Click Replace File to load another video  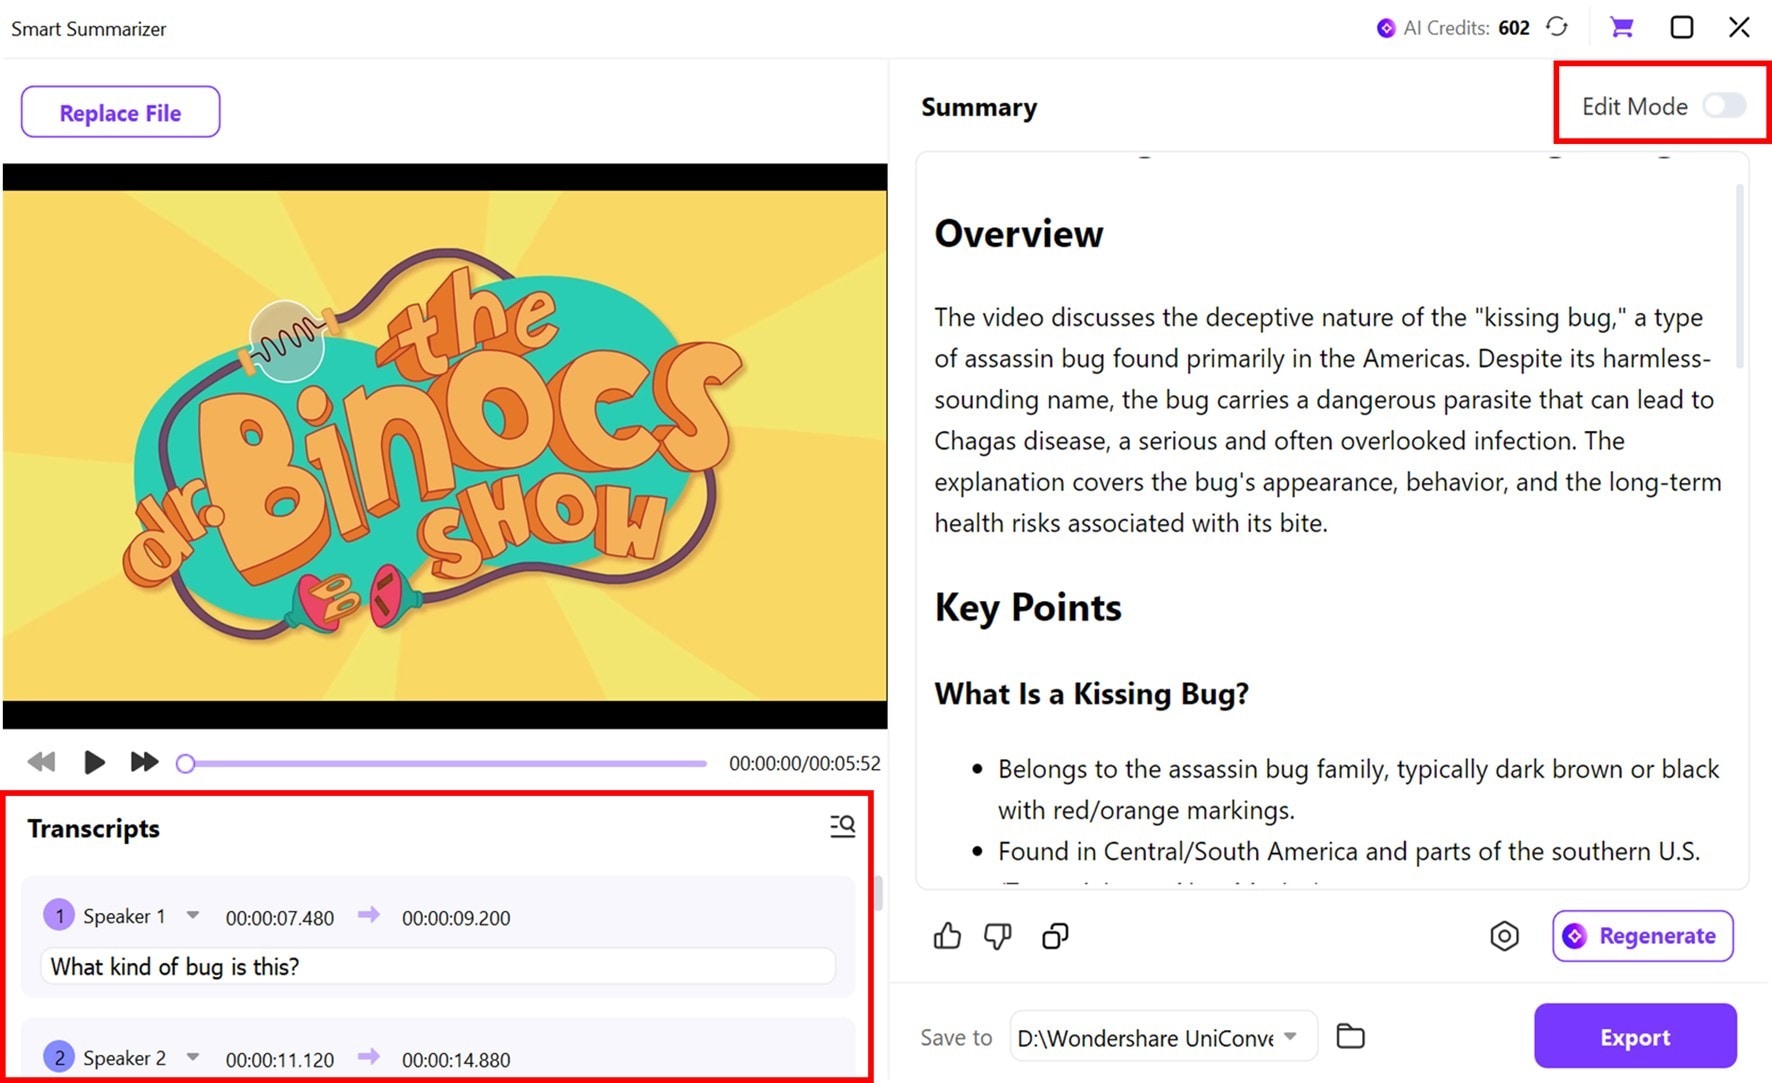(x=120, y=112)
